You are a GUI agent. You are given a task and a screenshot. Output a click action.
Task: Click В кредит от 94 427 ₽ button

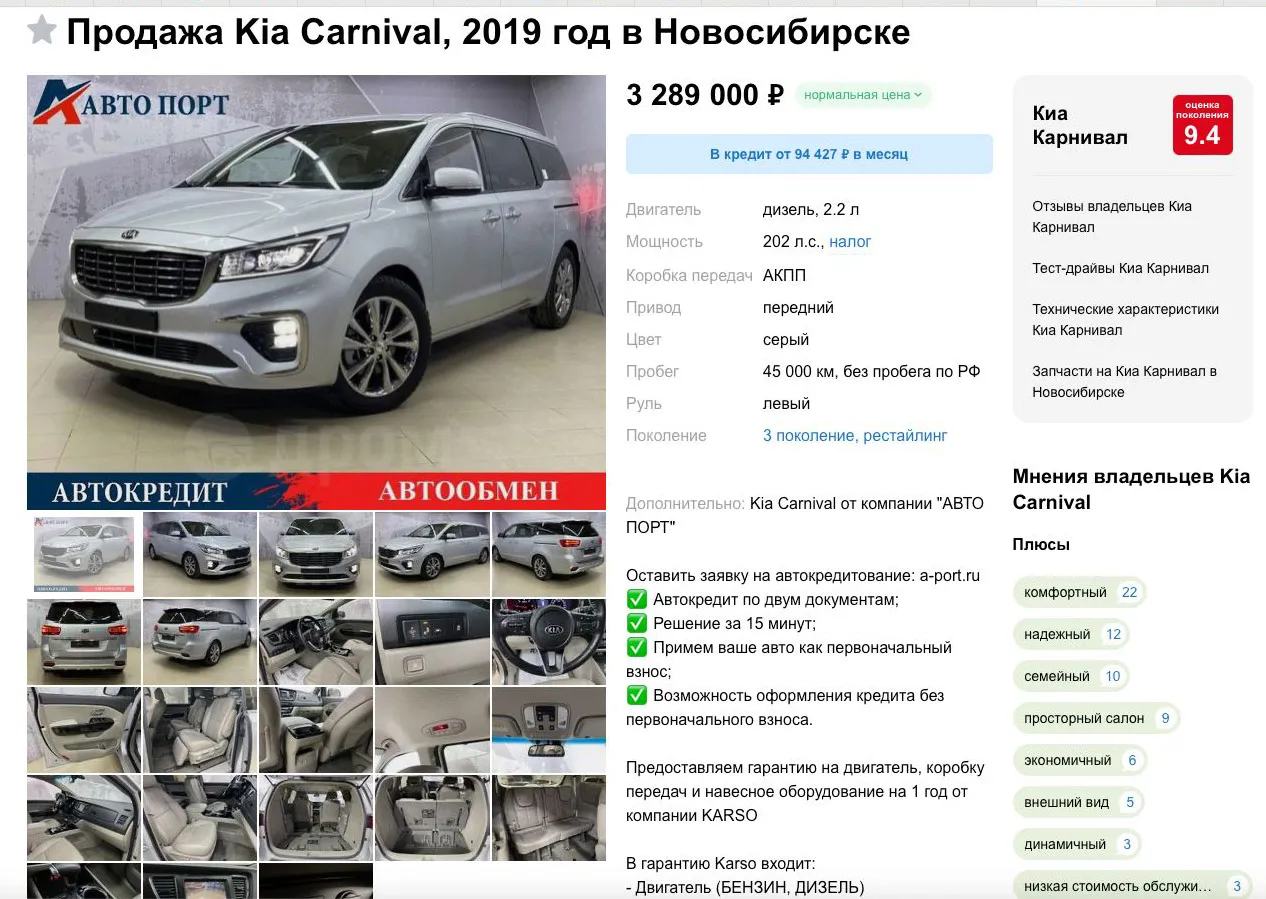point(809,154)
